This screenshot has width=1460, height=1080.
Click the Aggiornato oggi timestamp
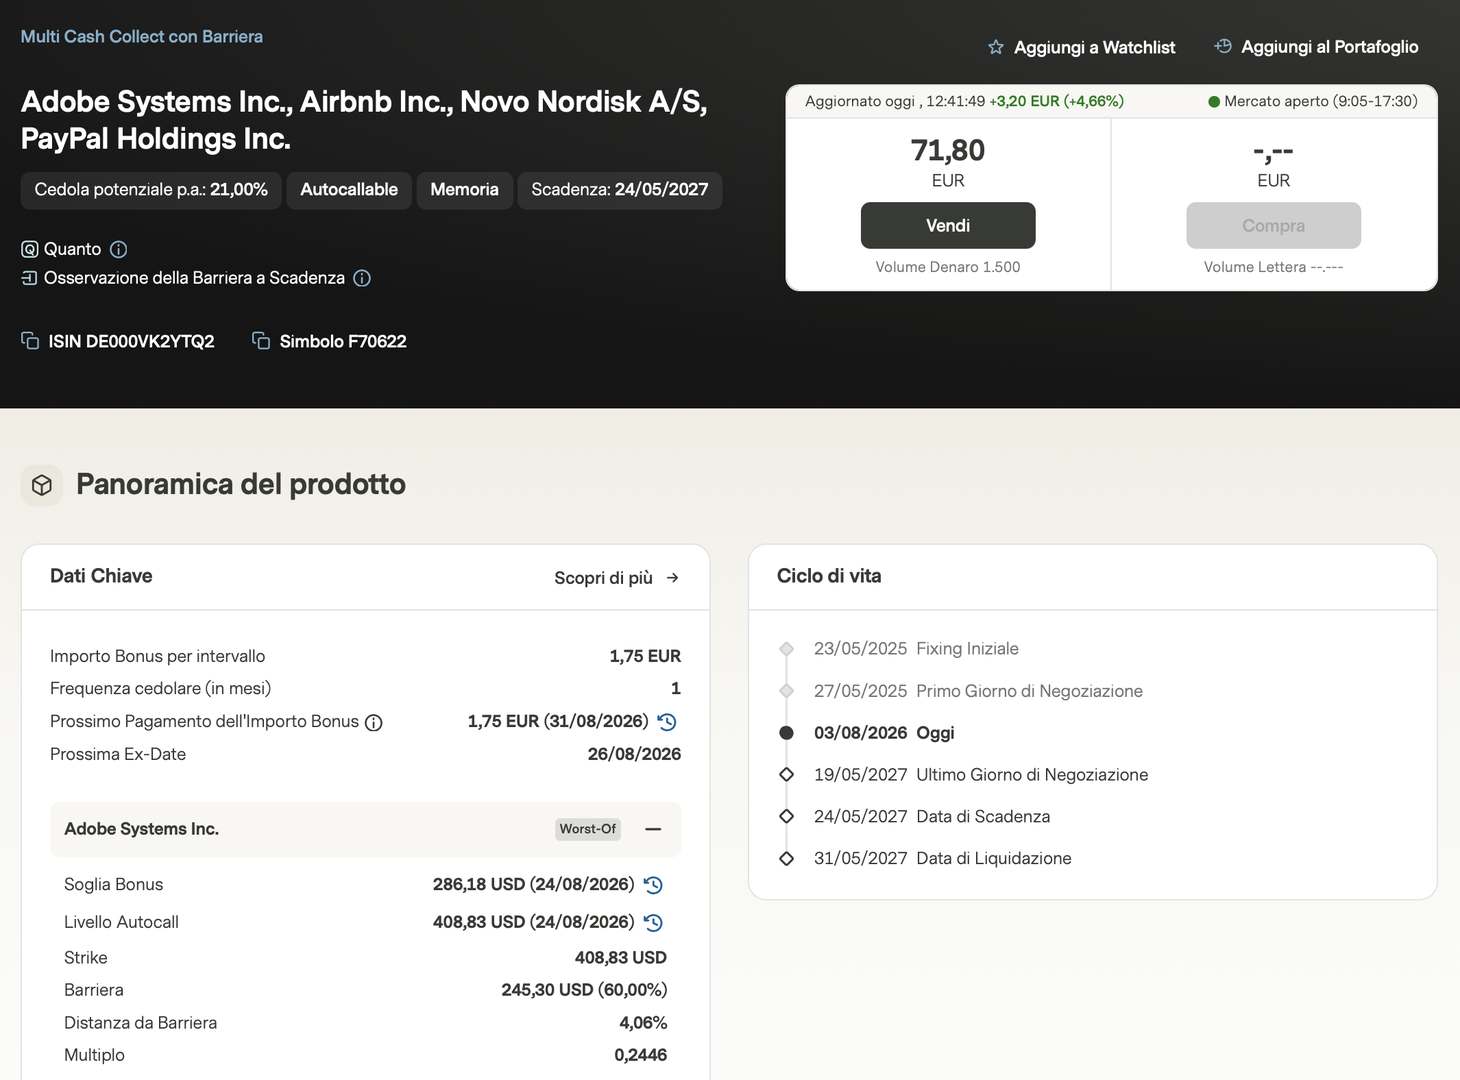[895, 101]
